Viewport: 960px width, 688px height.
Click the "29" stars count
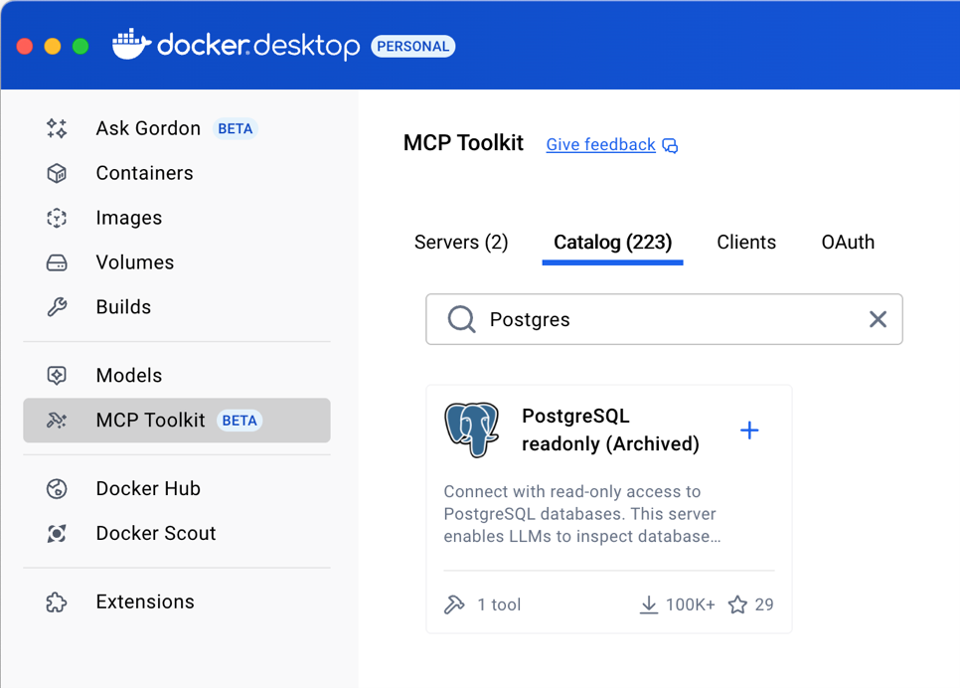tap(764, 605)
